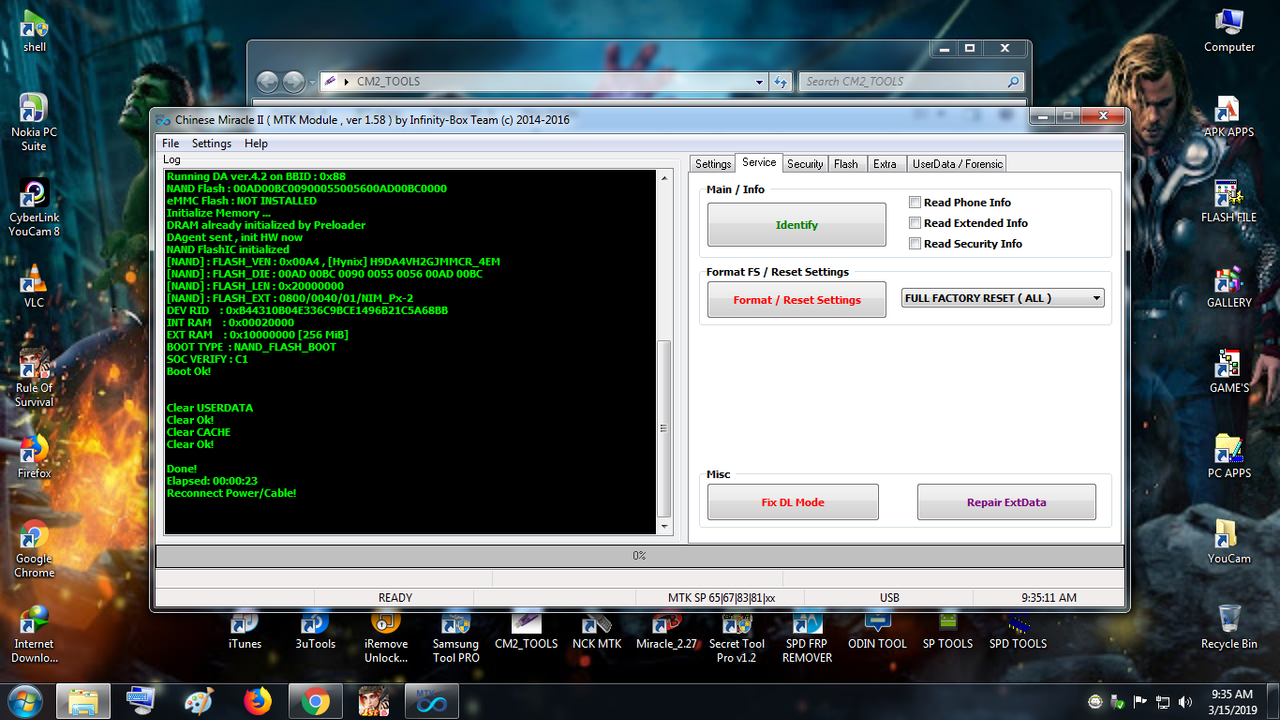Open Google Chrome desktop shortcut

tap(34, 549)
